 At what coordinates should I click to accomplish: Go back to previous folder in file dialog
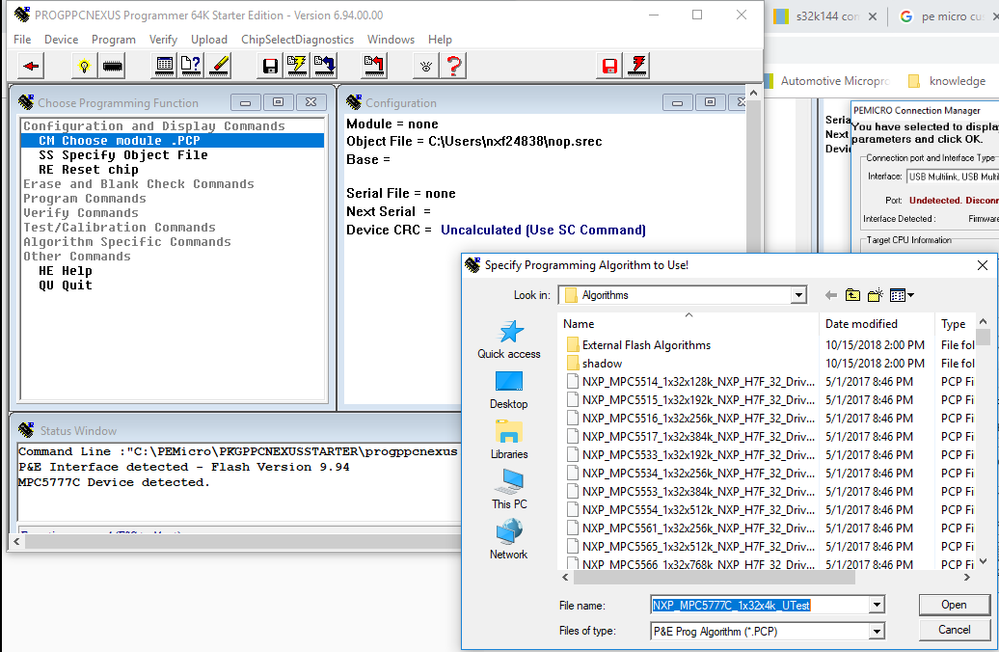coord(831,295)
